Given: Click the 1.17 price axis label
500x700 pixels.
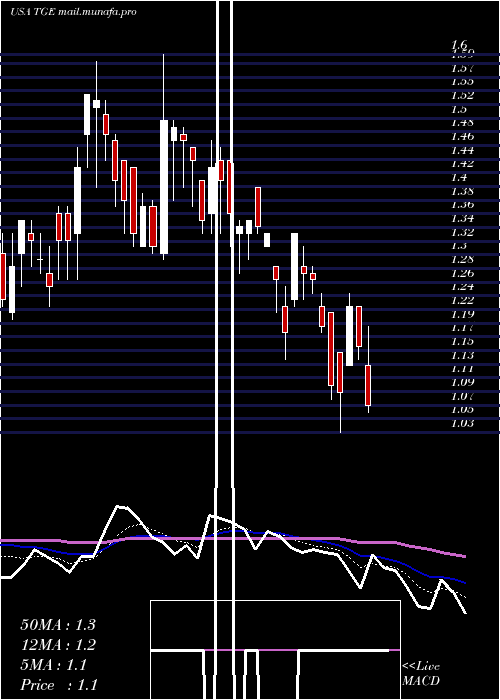Looking at the screenshot, I should (462, 328).
